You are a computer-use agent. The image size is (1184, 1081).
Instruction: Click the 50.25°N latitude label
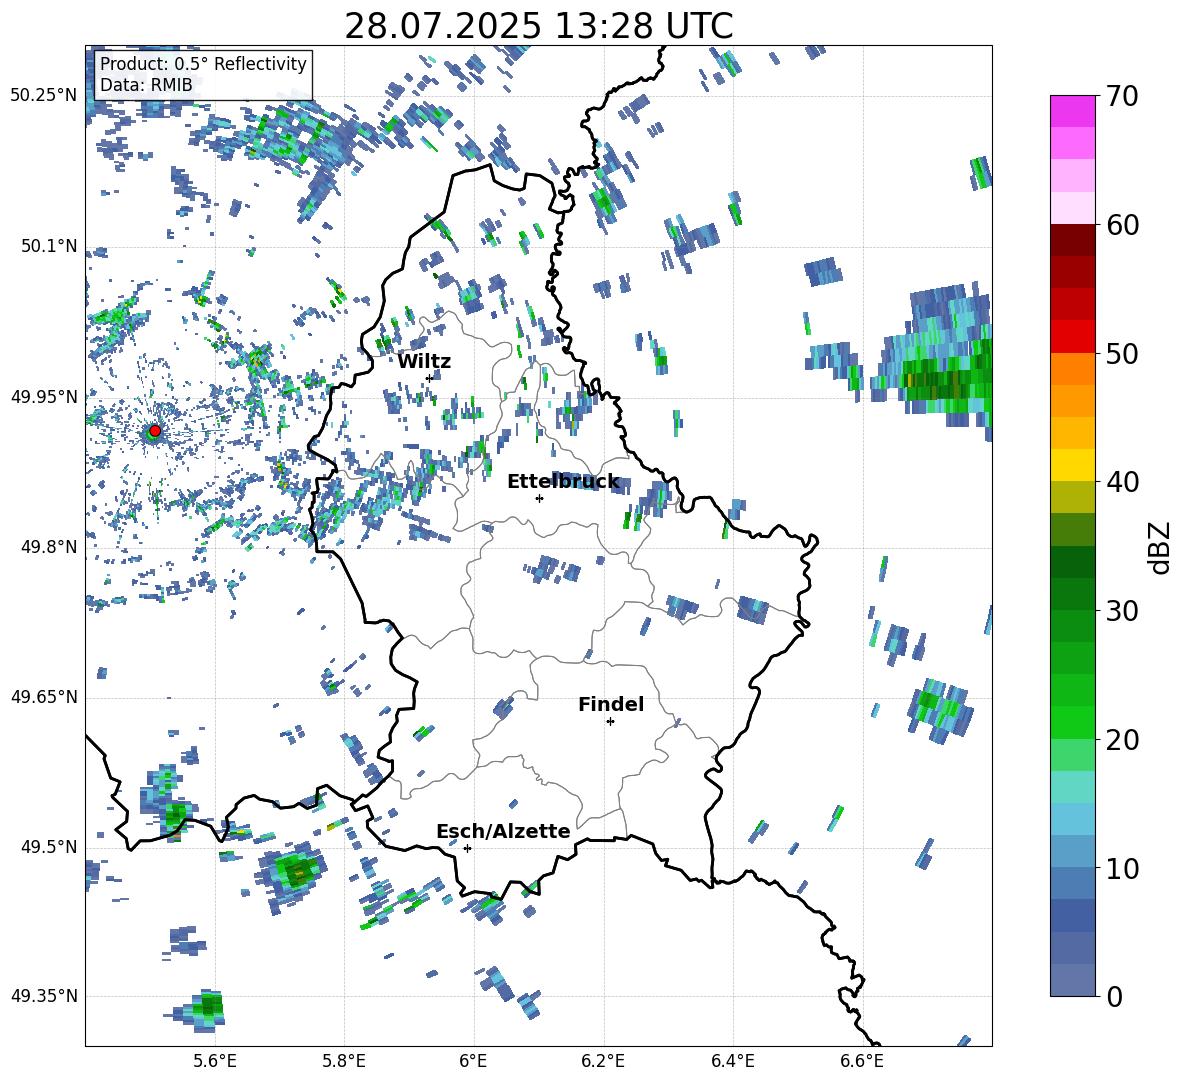[x=44, y=96]
